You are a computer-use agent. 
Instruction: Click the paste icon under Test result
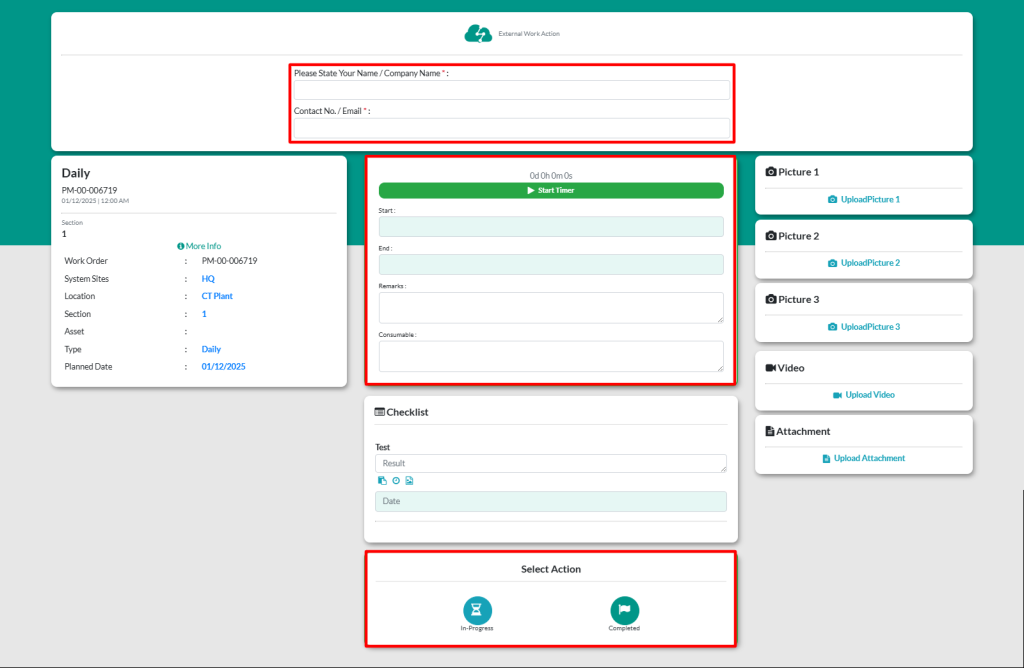pos(382,481)
